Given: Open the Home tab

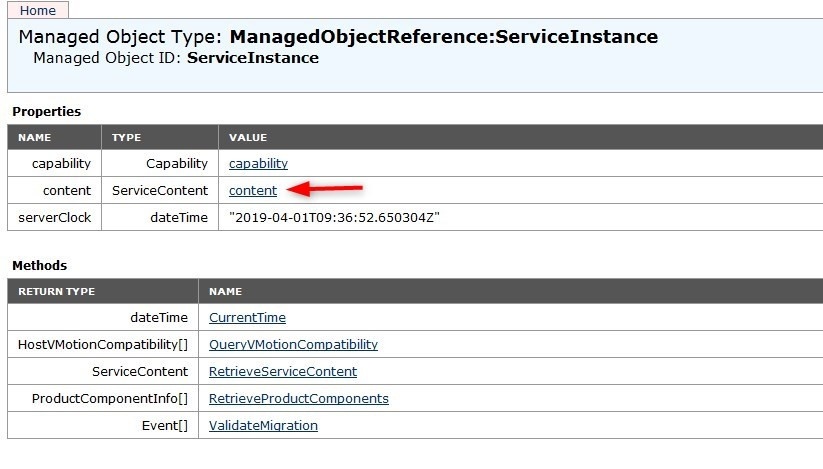Looking at the screenshot, I should point(38,10).
